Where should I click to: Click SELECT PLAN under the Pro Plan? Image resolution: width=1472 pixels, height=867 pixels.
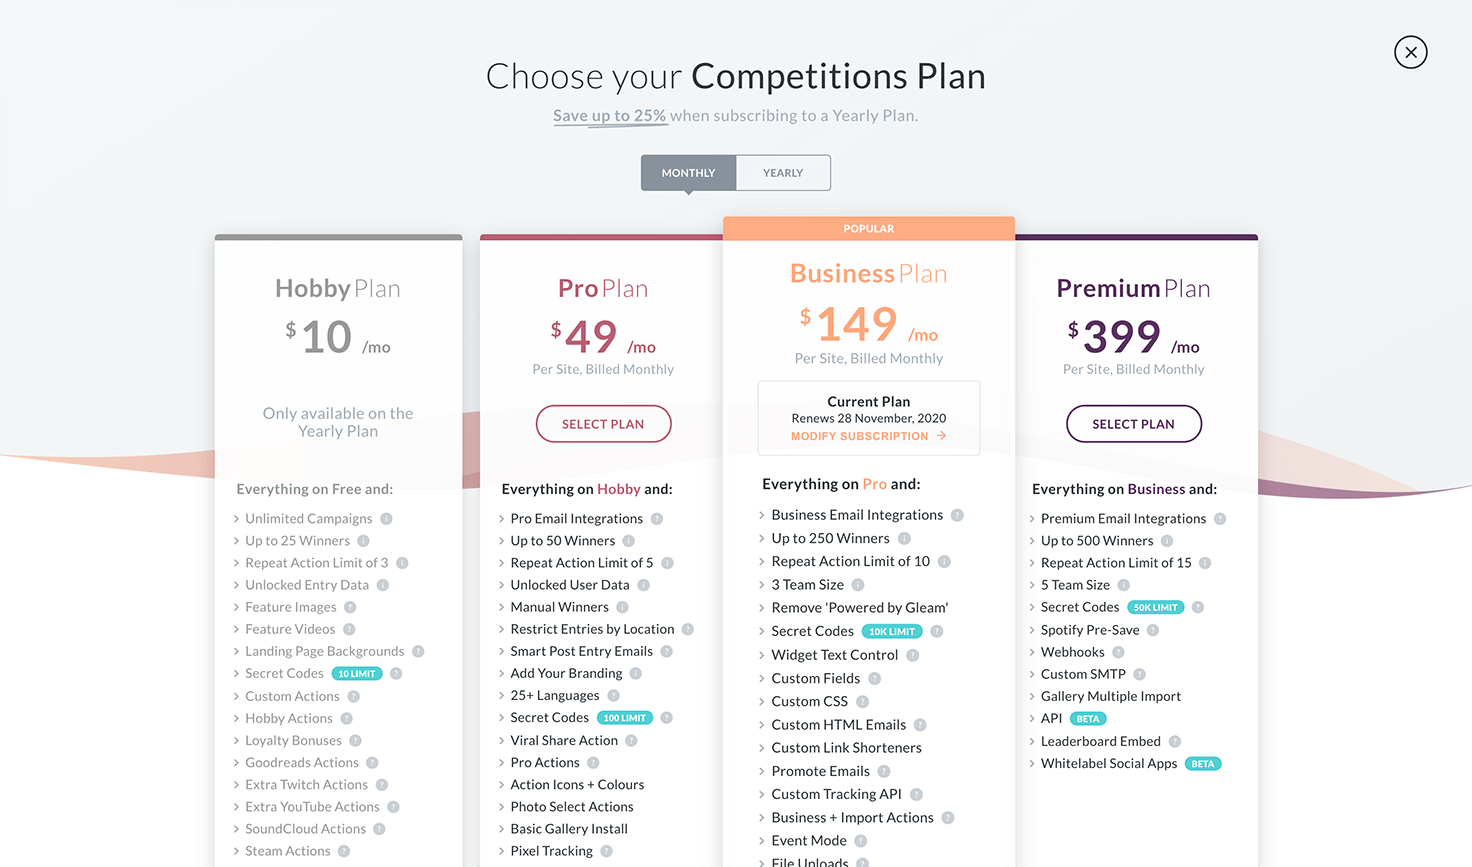603,423
